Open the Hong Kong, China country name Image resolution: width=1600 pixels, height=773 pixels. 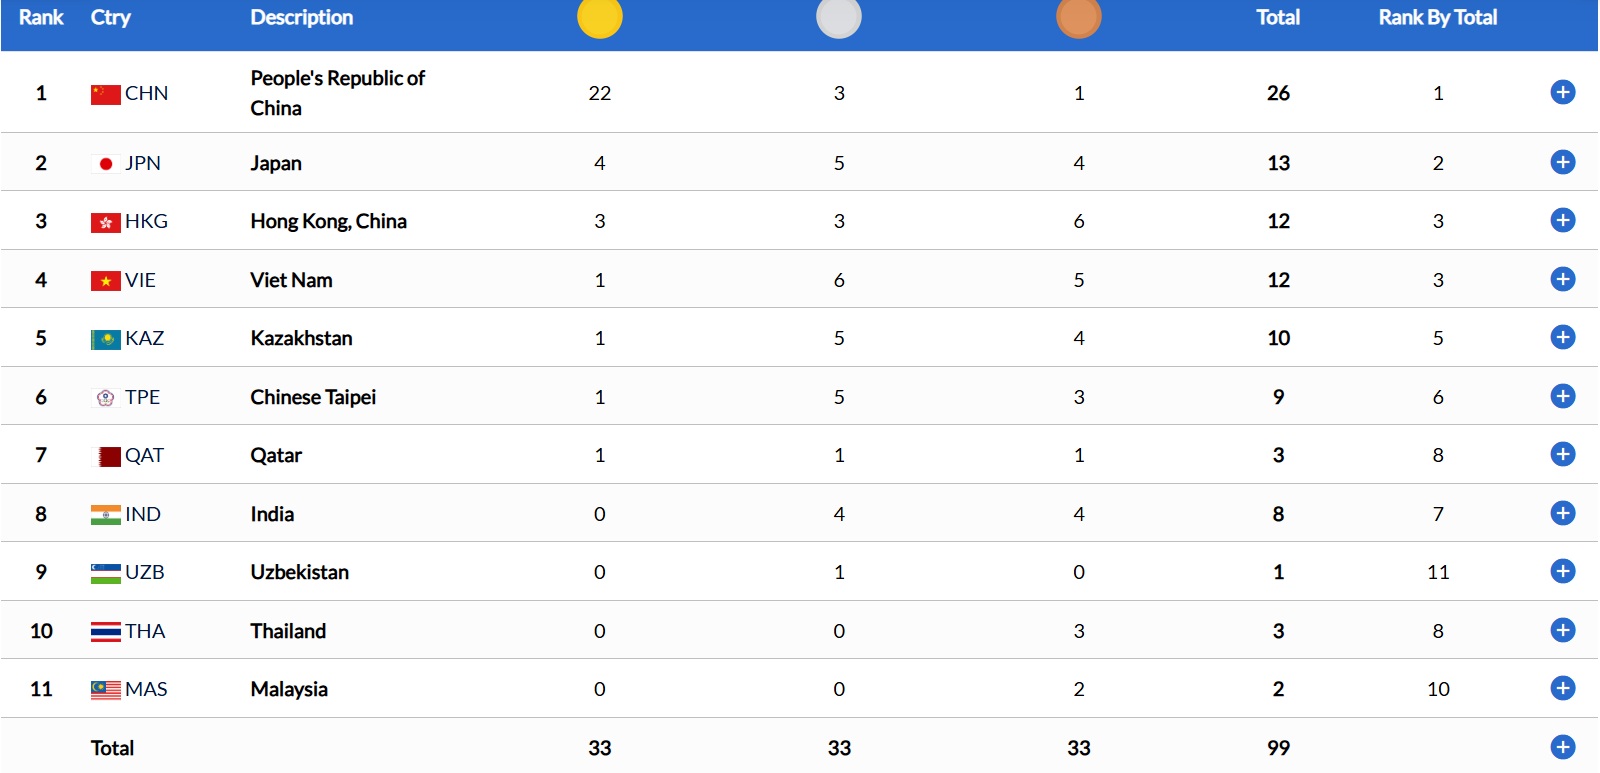328,221
